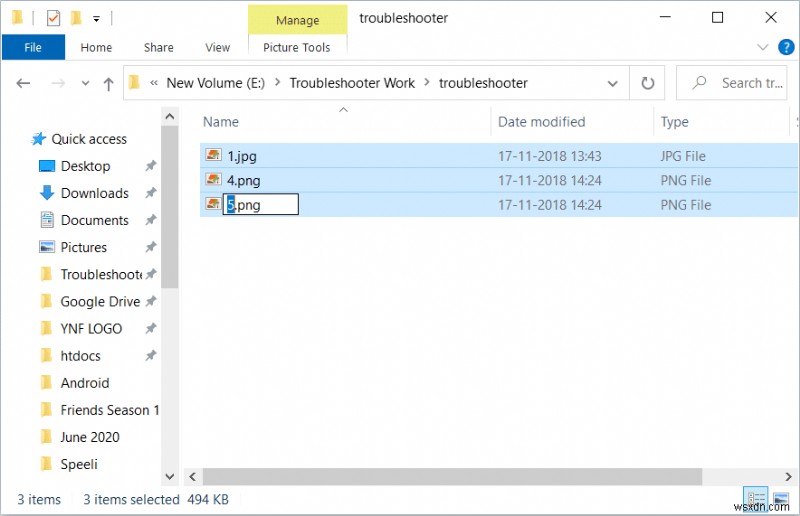Expand the ribbon using the chevron
Screen dimensions: 800x516
(762, 47)
